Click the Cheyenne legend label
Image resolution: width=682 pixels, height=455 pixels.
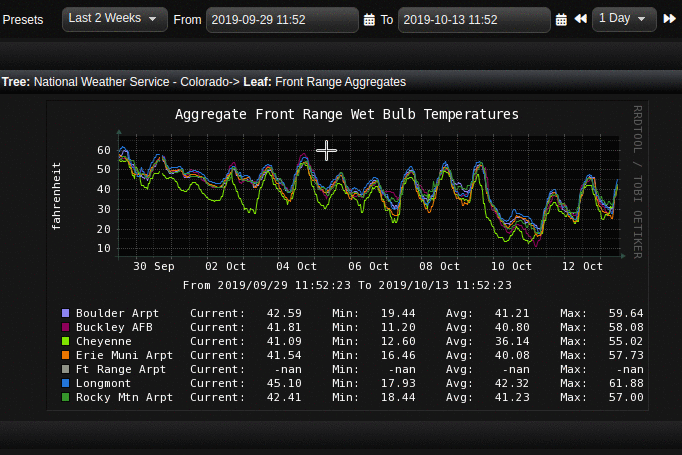click(x=104, y=341)
